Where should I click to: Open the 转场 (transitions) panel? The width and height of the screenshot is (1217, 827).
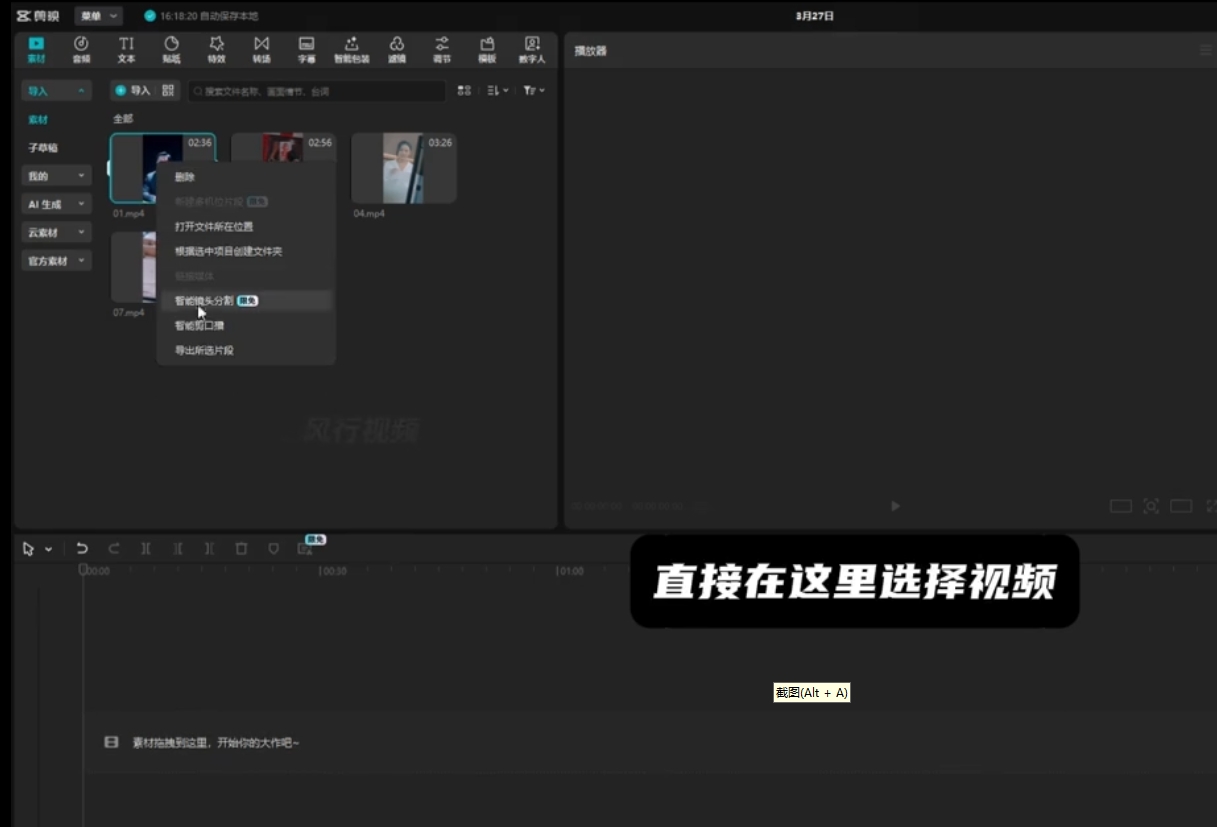pos(261,49)
